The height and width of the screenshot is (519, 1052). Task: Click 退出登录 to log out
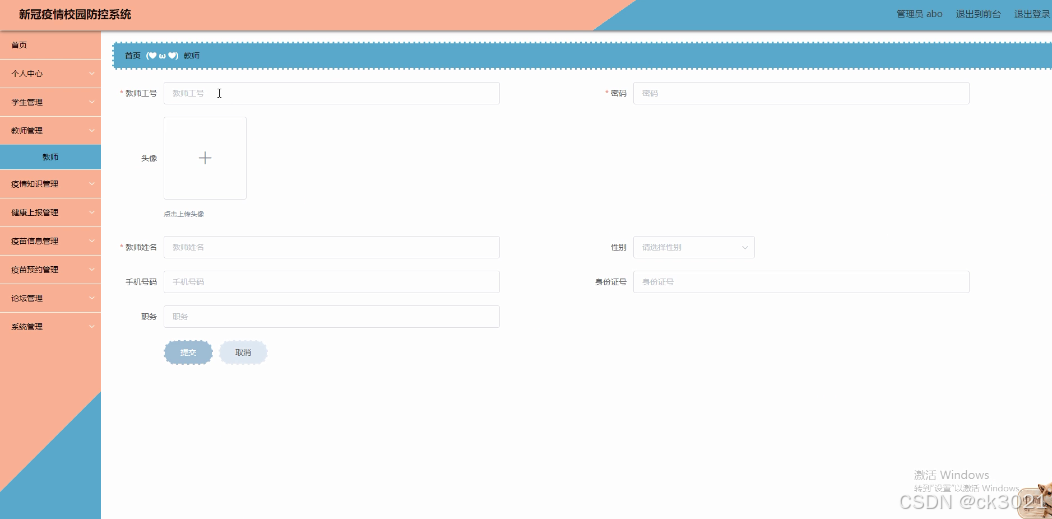tap(1032, 14)
